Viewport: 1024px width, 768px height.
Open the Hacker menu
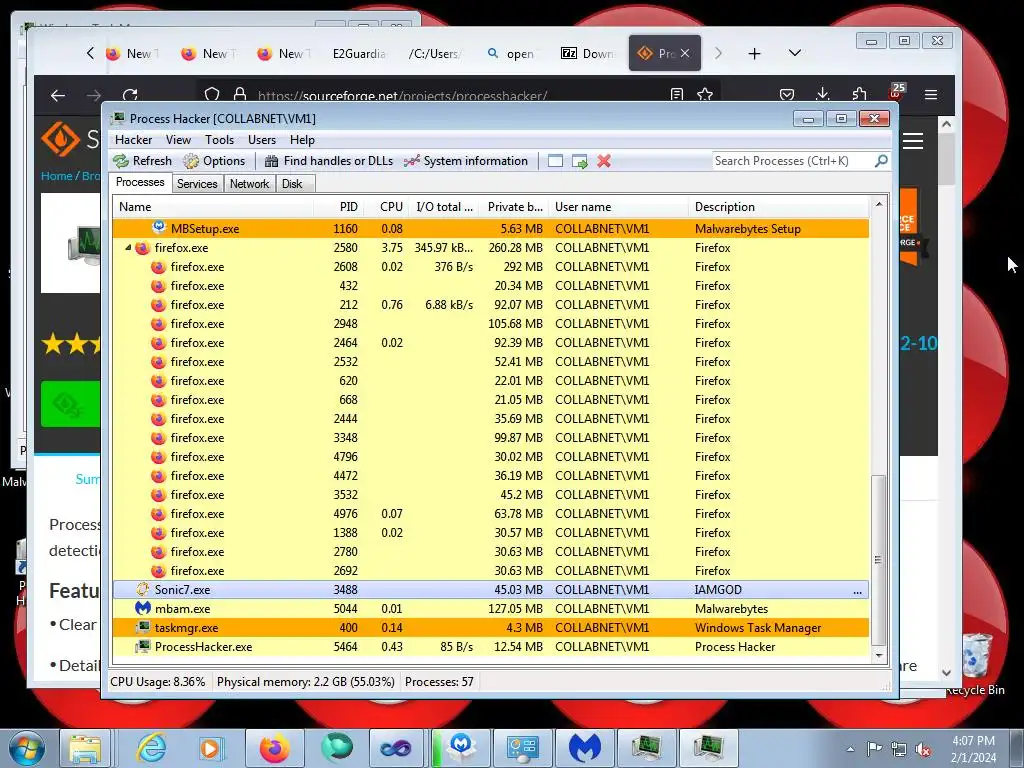click(x=133, y=140)
